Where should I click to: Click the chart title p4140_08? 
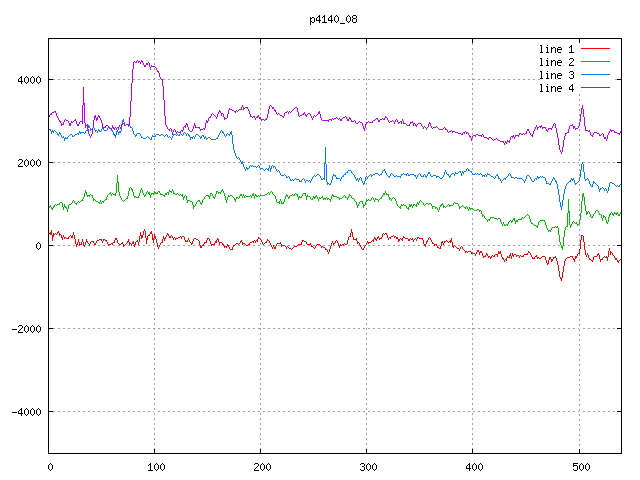[332, 19]
